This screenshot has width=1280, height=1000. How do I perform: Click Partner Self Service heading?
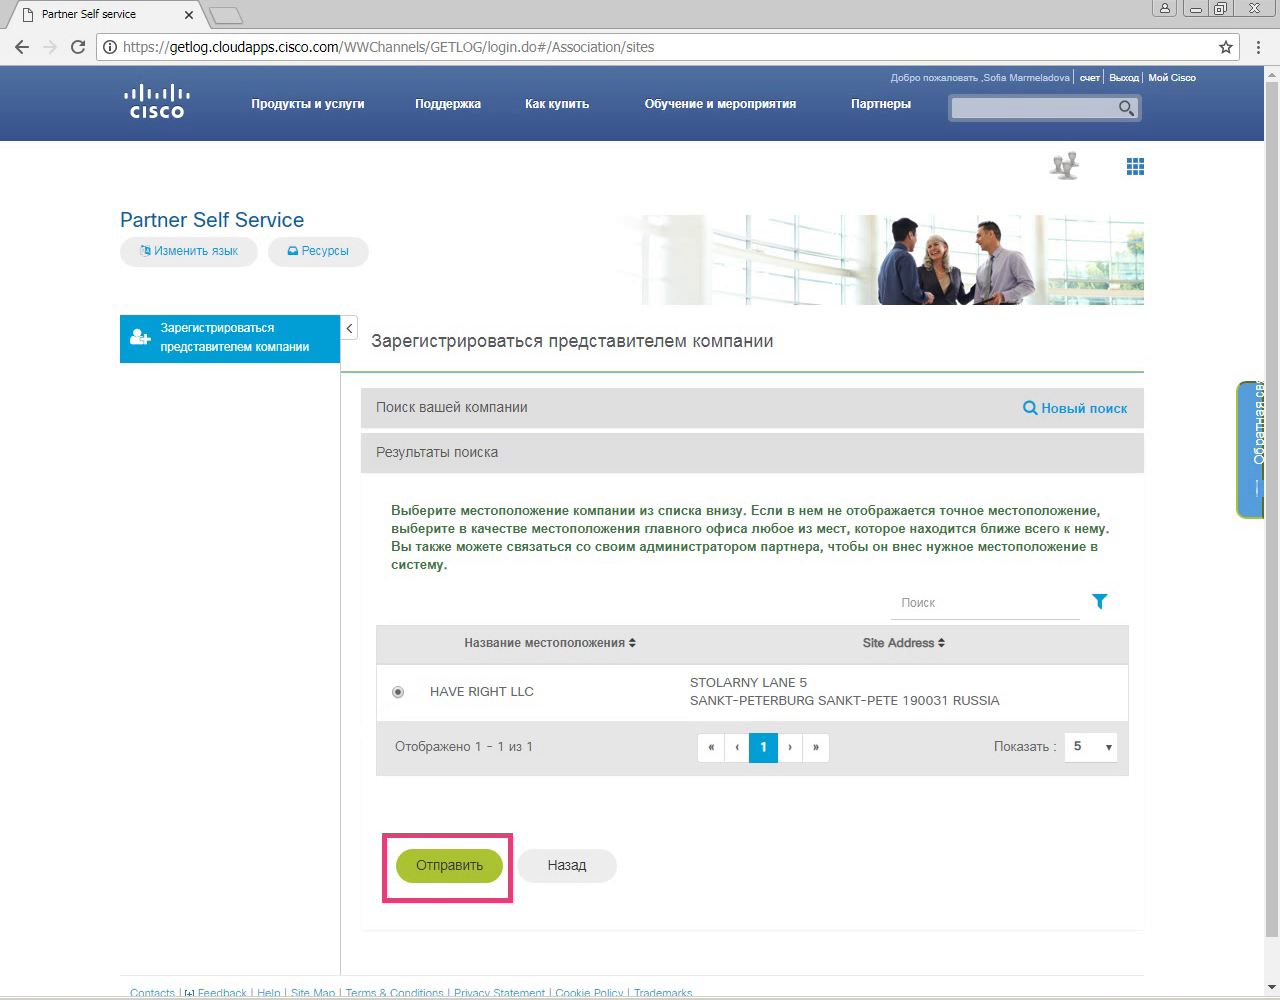click(x=212, y=220)
